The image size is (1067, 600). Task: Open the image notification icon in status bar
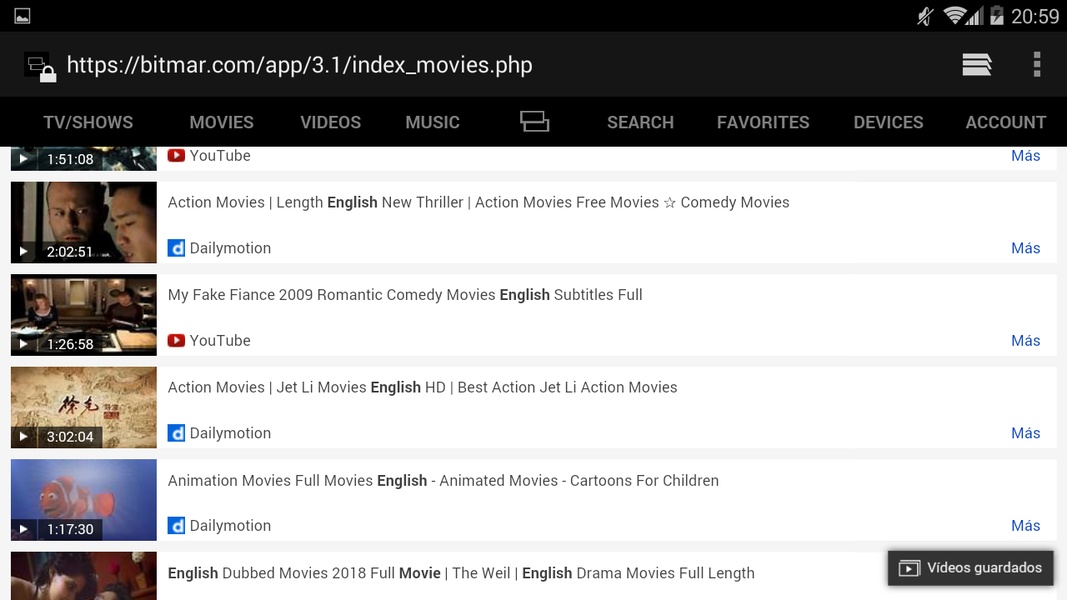[22, 16]
